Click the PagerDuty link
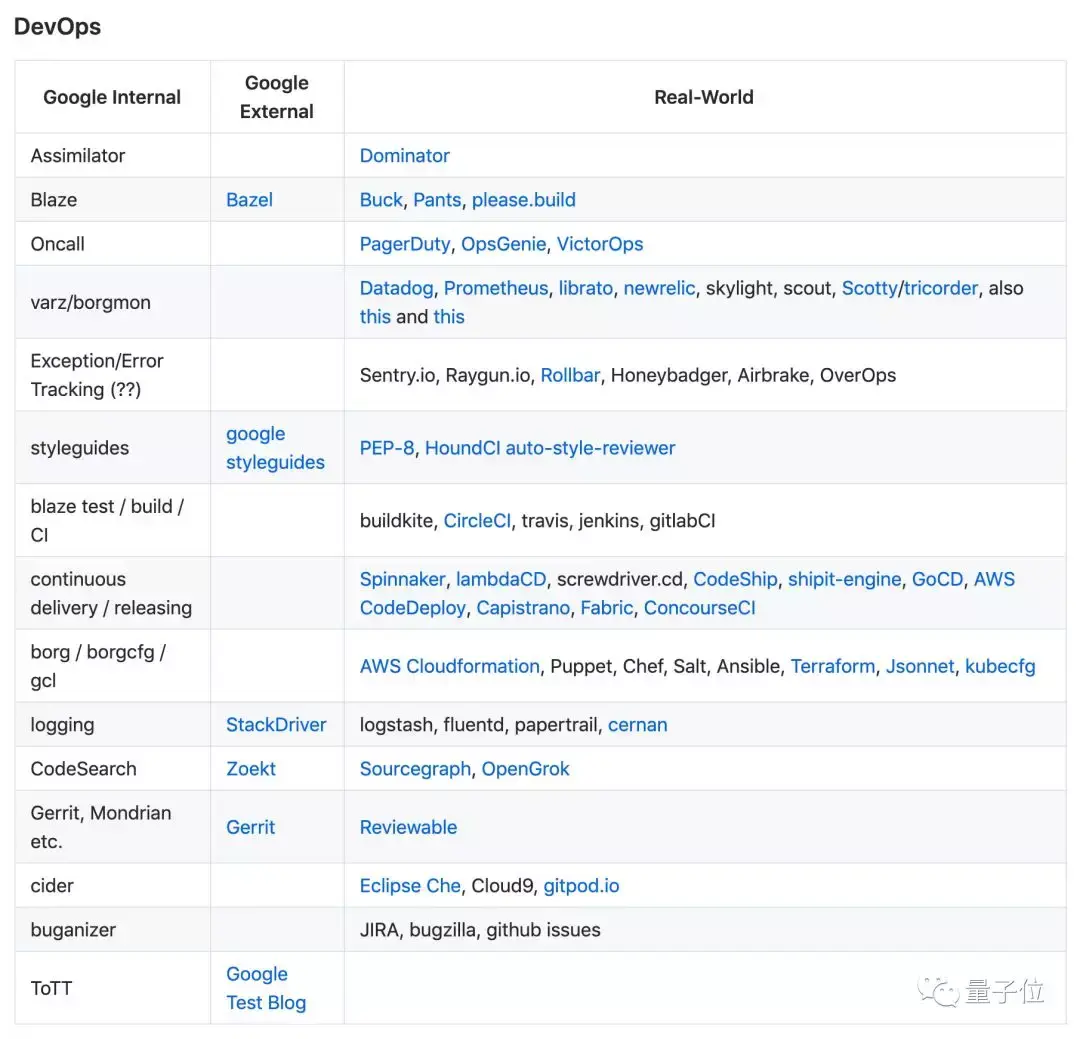 tap(405, 243)
